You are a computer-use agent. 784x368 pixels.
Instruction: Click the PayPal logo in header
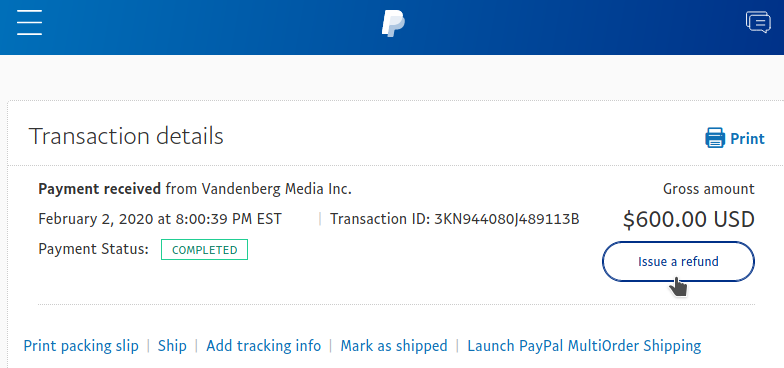[x=393, y=24]
